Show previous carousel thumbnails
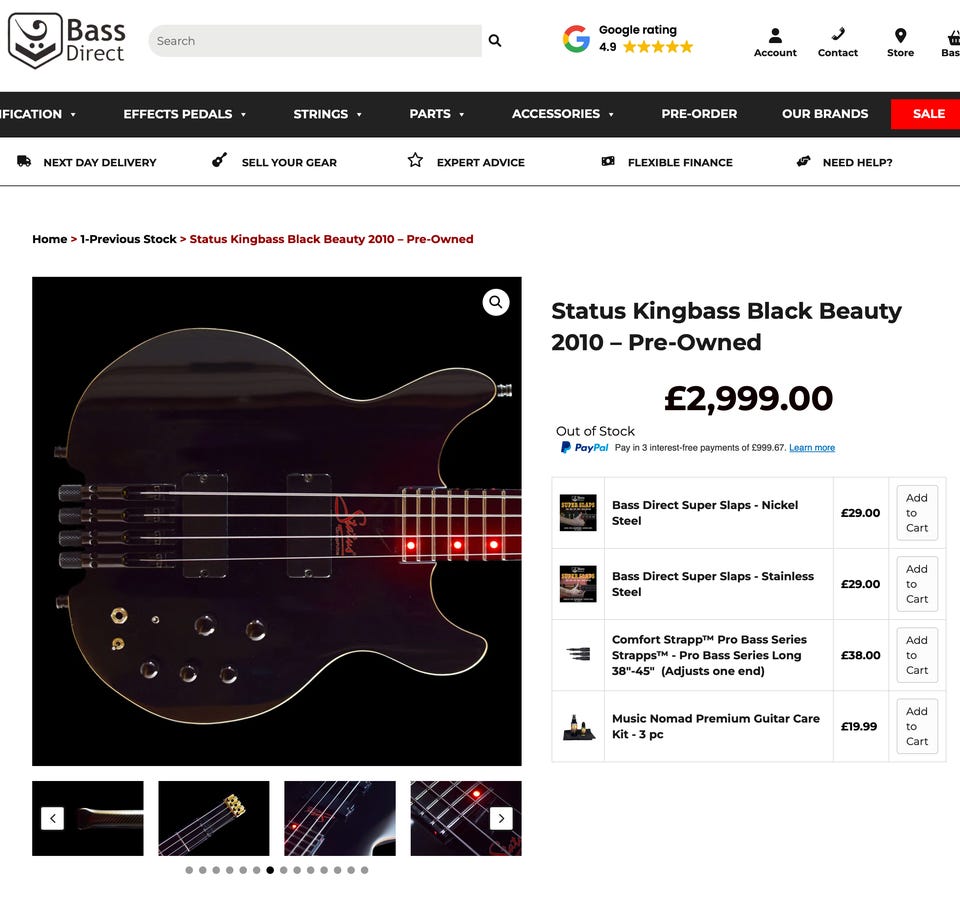 point(53,819)
